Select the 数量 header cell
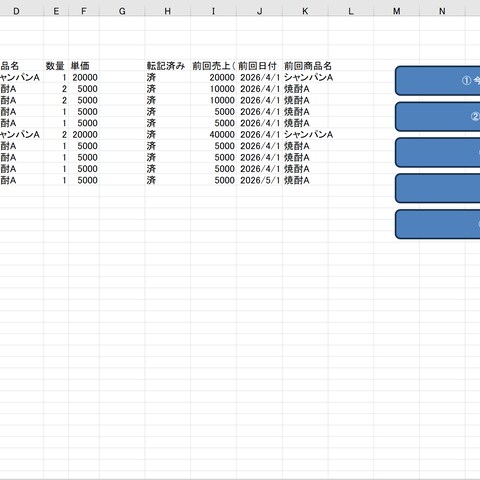The width and height of the screenshot is (480, 480). (x=56, y=66)
